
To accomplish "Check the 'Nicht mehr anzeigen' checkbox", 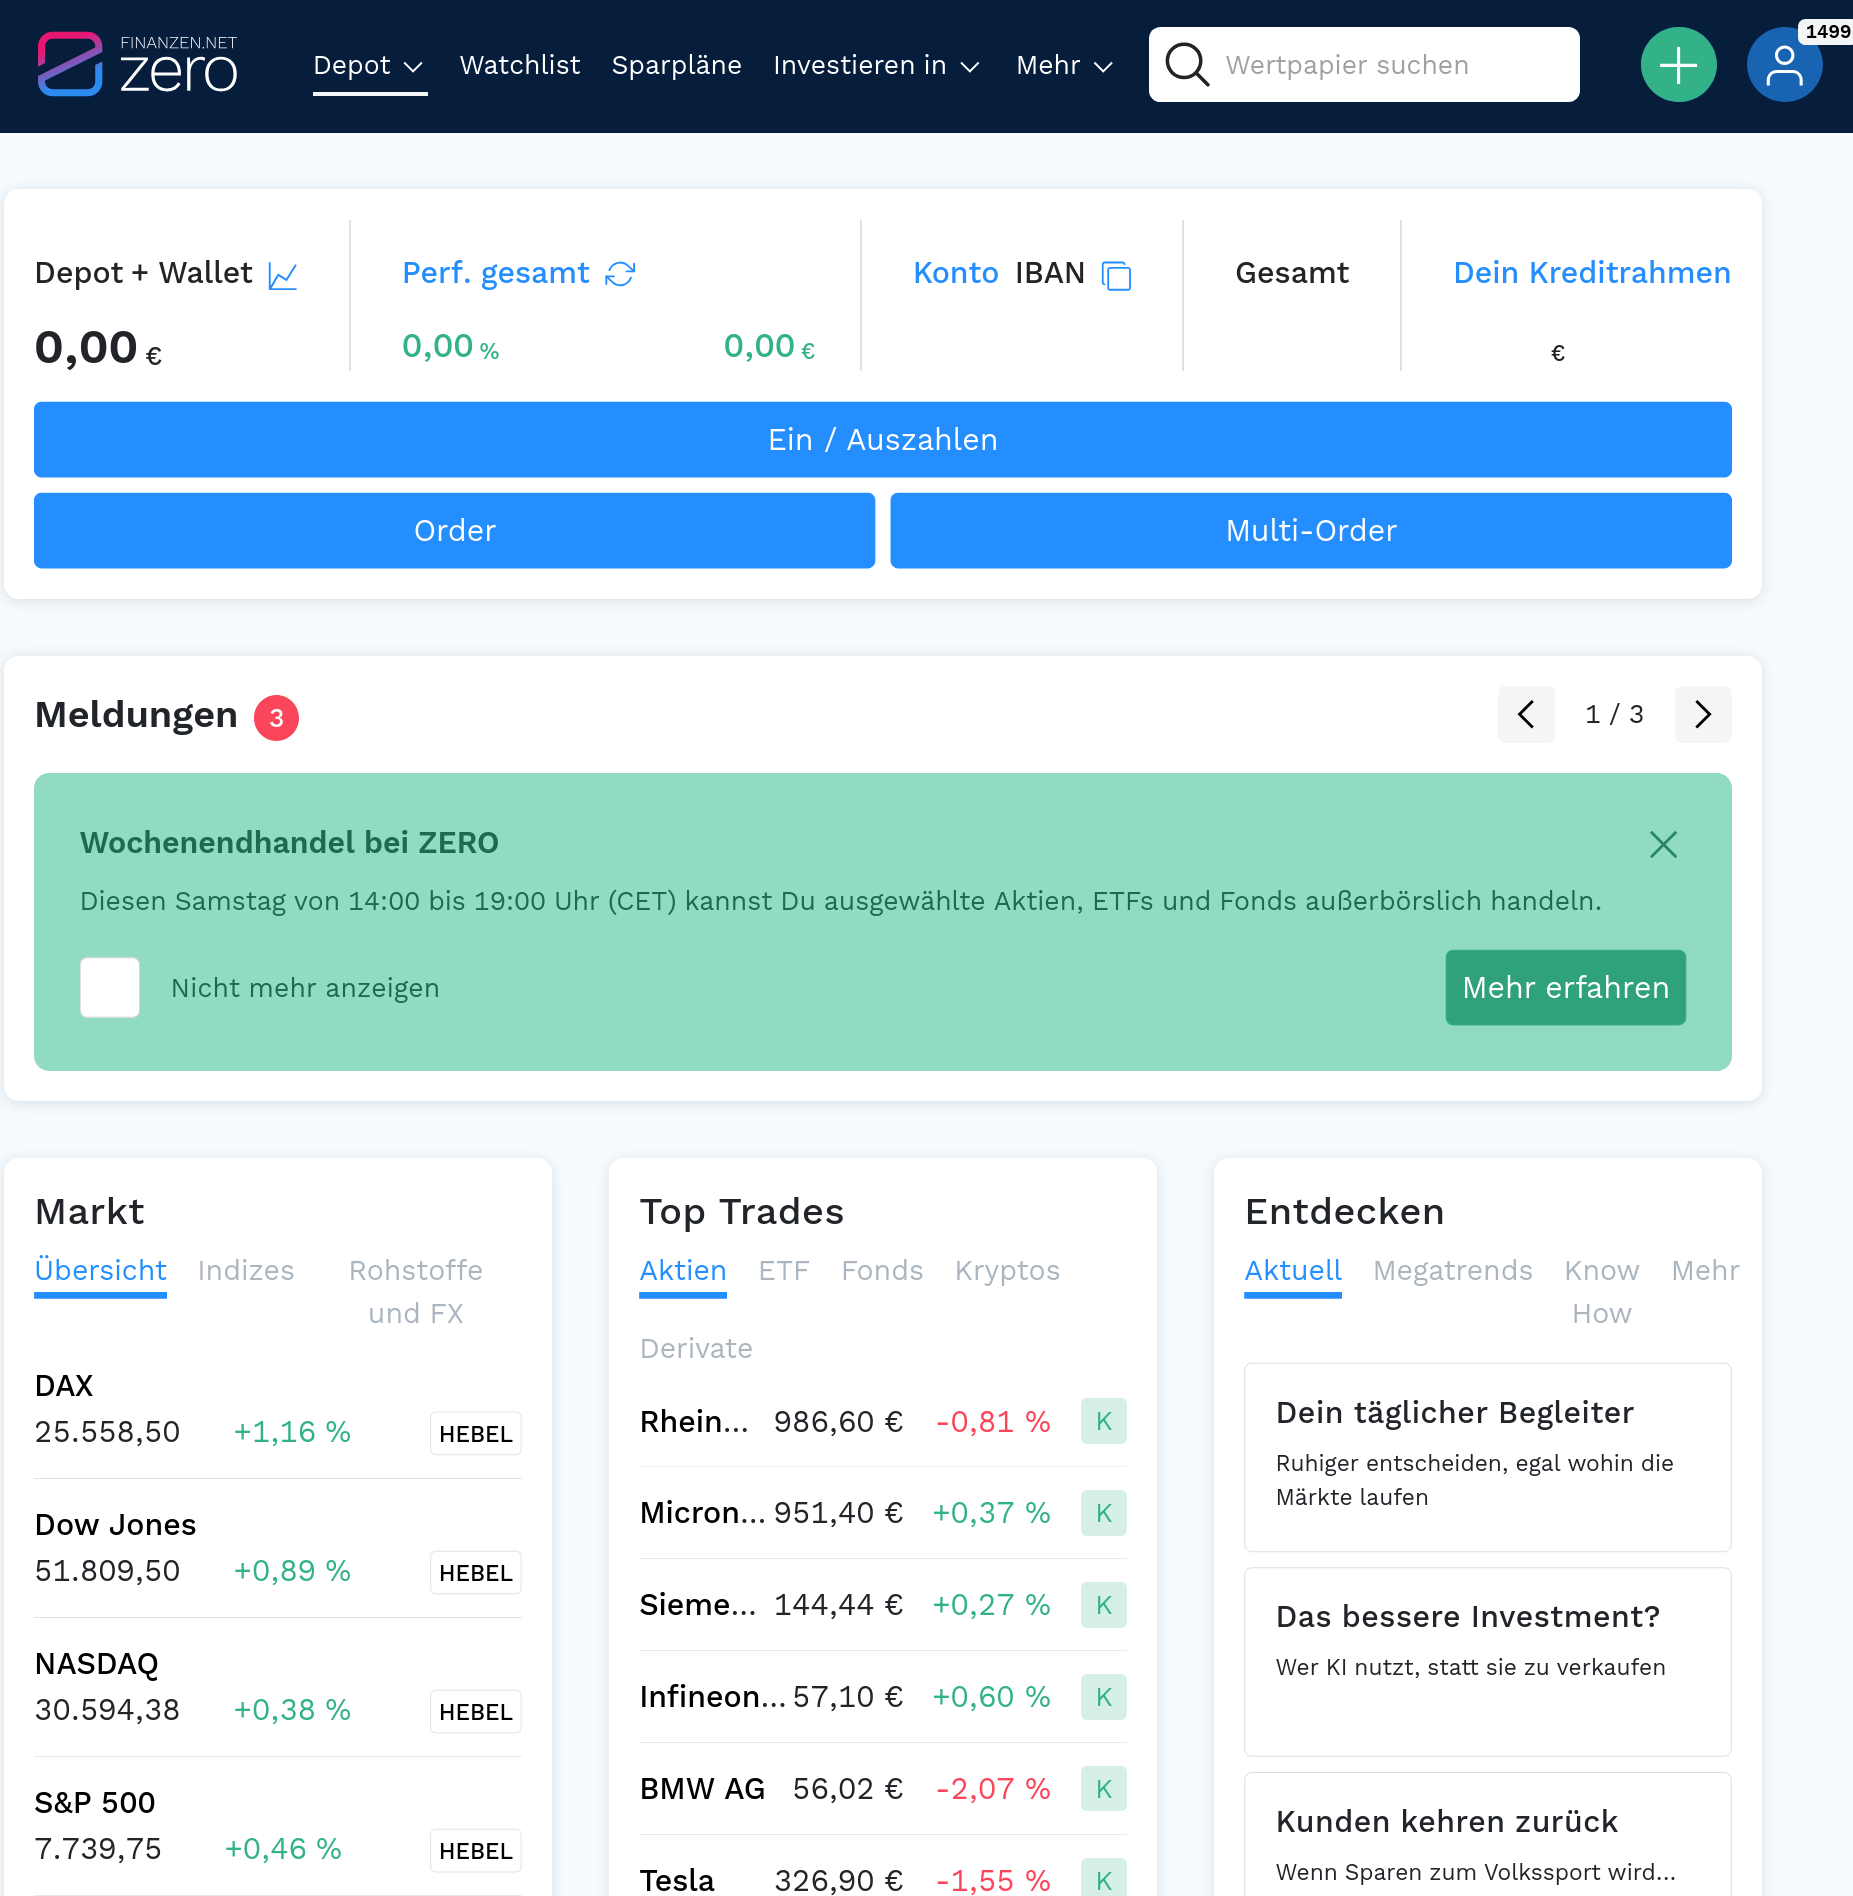I will [x=110, y=988].
